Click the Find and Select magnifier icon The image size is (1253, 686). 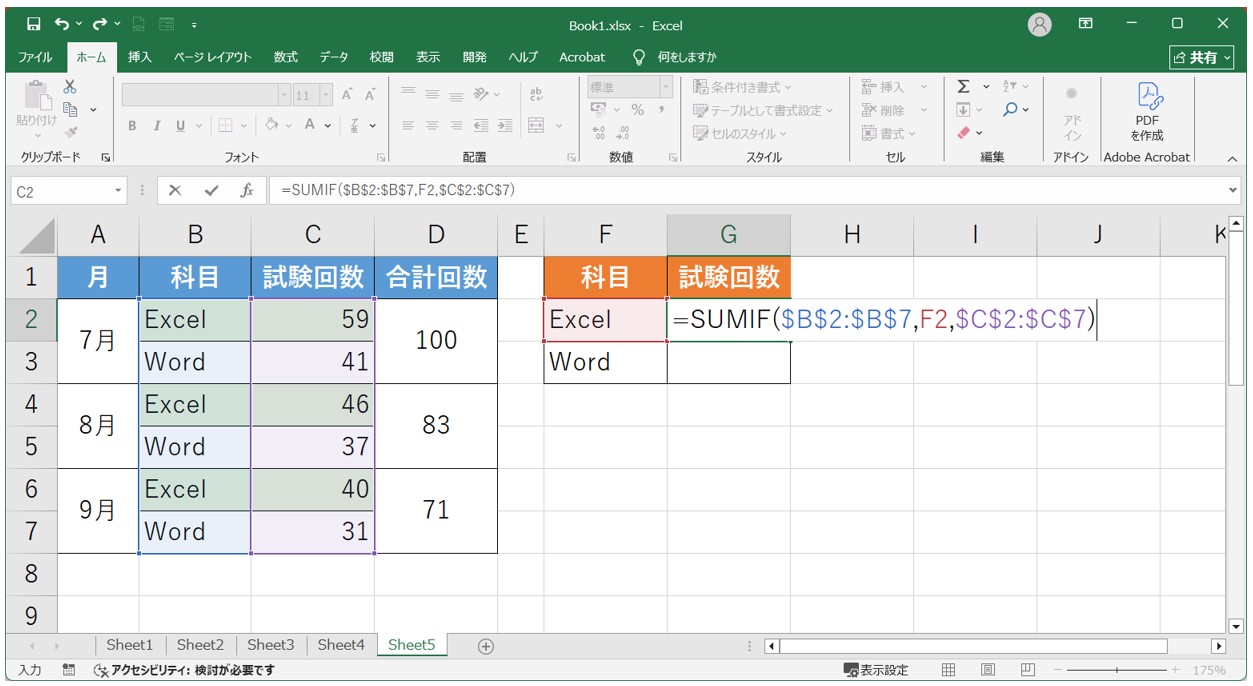click(x=1010, y=109)
